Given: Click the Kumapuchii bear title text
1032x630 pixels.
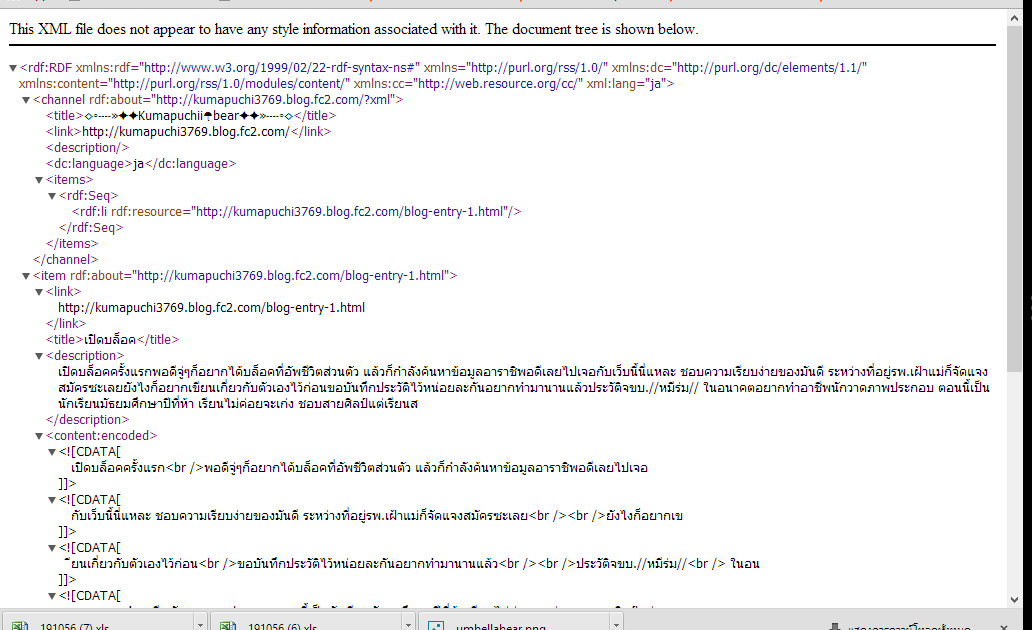Looking at the screenshot, I should [191, 116].
